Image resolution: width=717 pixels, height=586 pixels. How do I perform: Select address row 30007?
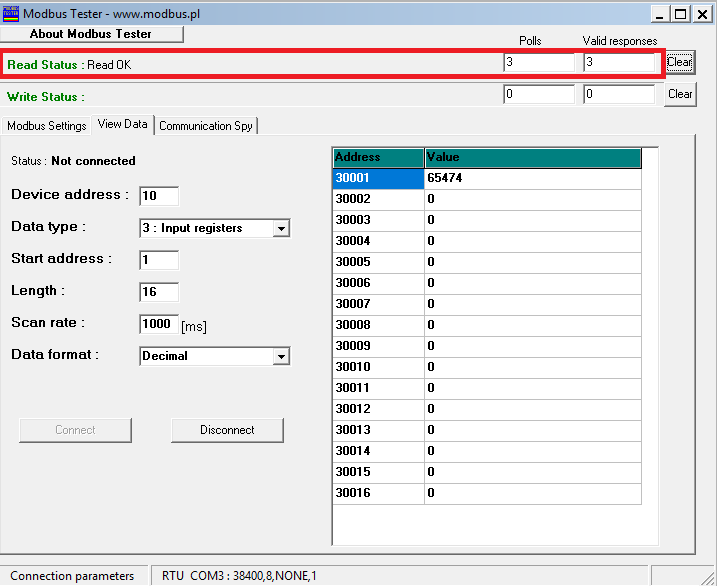[x=379, y=304]
